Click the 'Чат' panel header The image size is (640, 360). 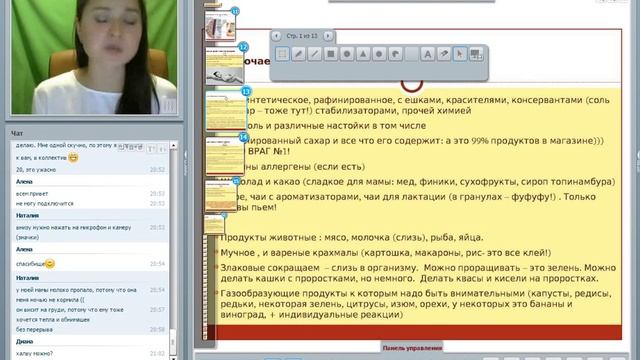click(17, 133)
